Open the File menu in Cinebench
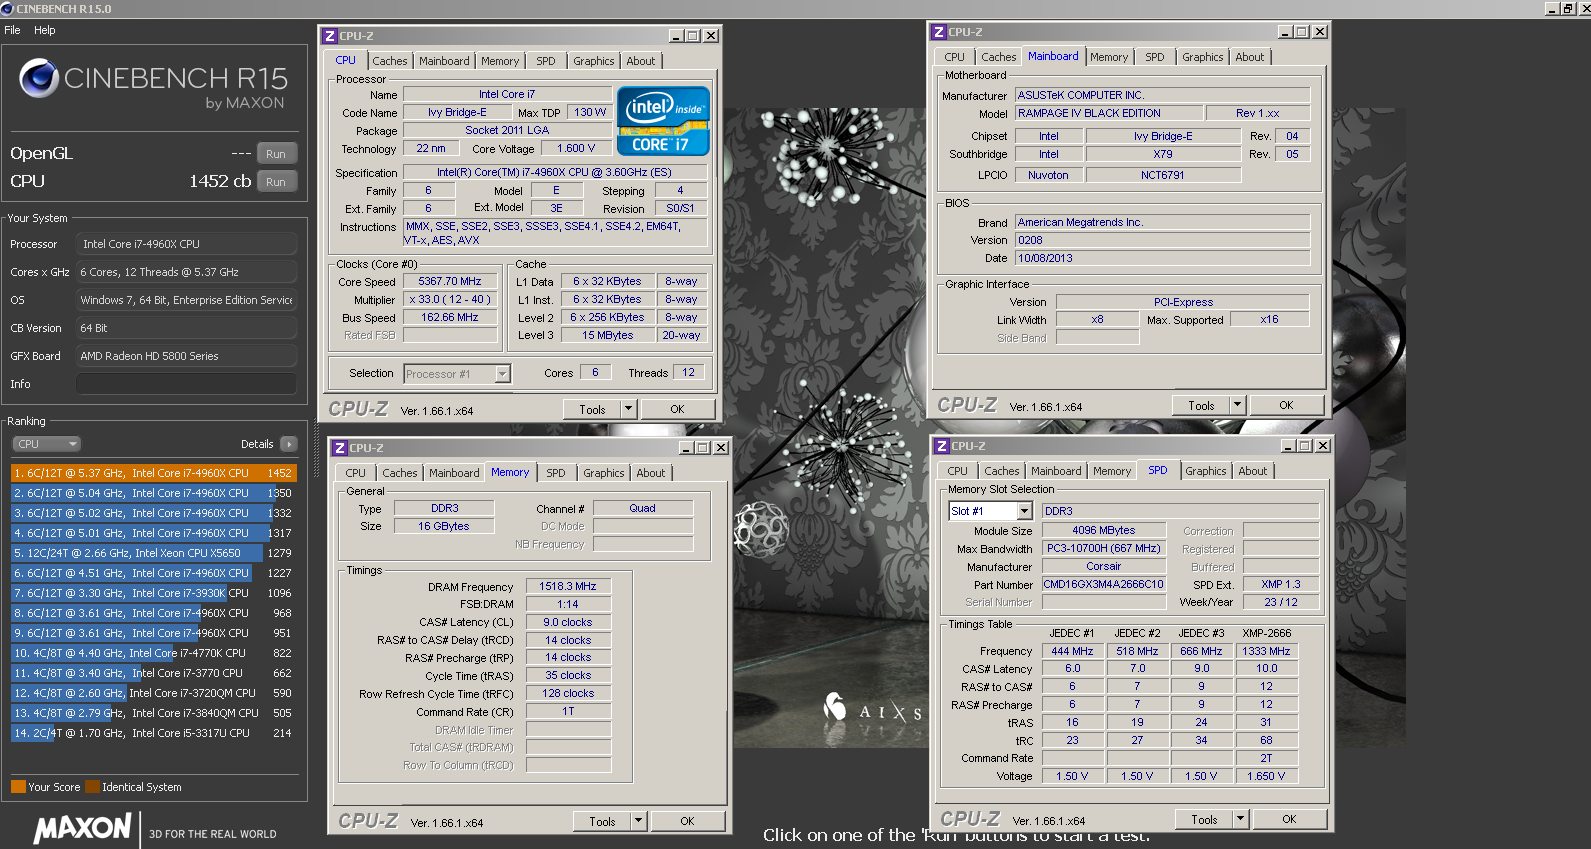Image resolution: width=1591 pixels, height=849 pixels. click(12, 30)
